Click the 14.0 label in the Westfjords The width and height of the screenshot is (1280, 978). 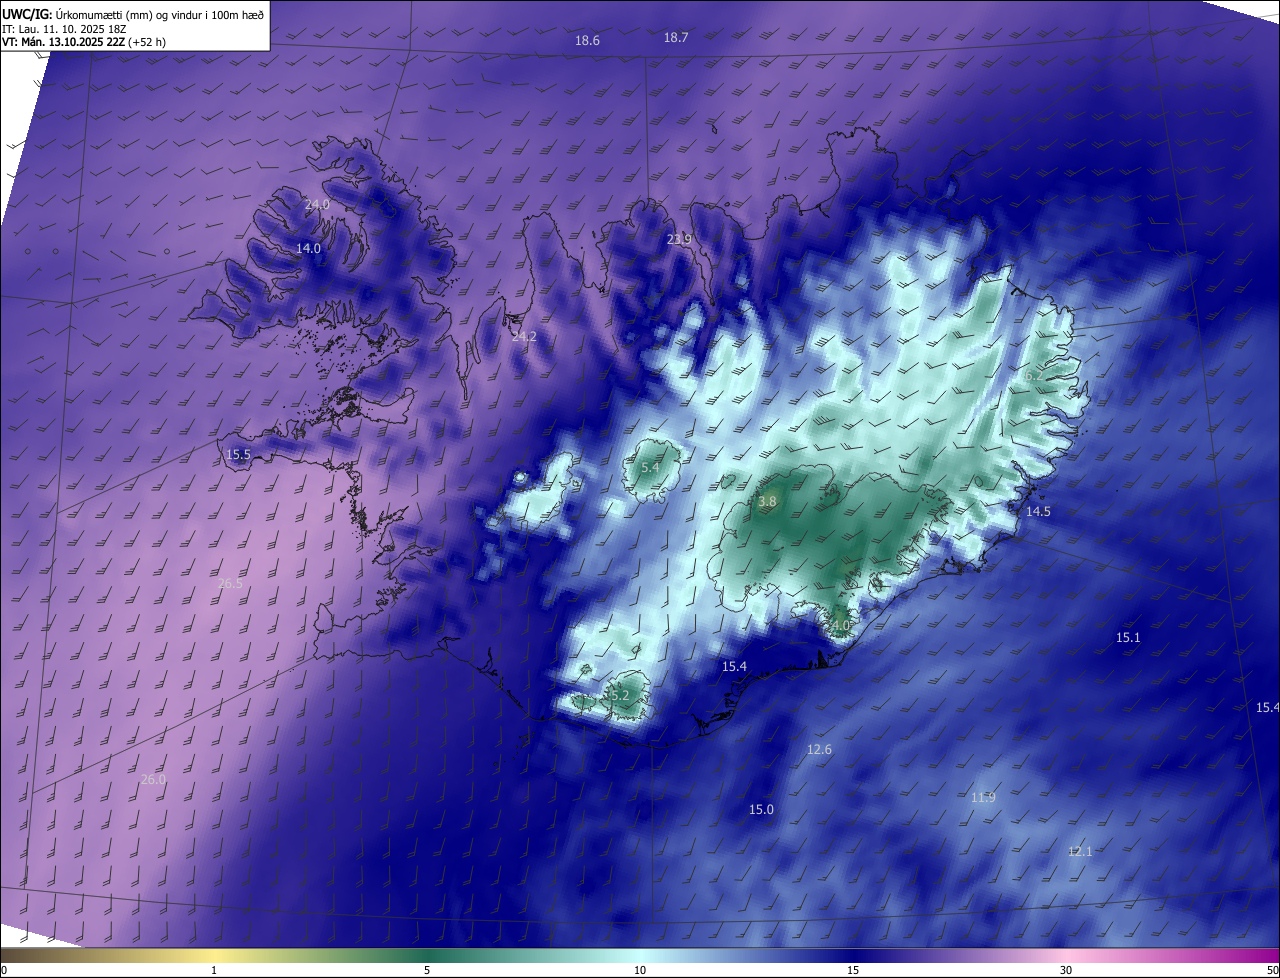(x=308, y=248)
